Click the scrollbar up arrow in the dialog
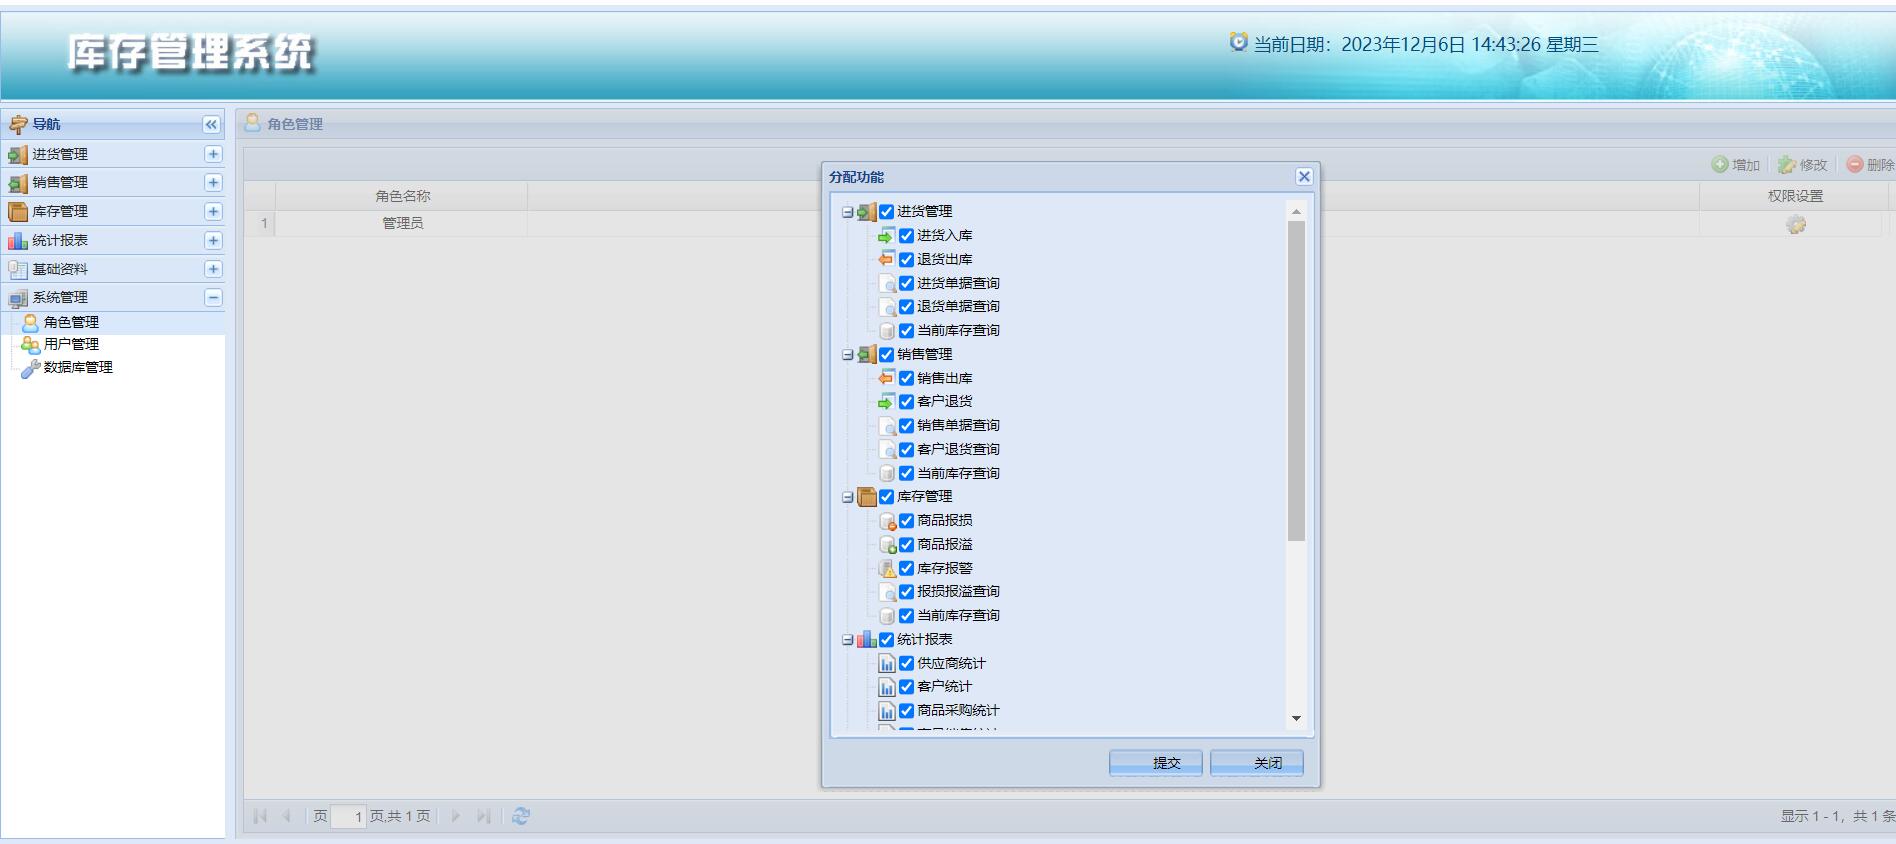1896x844 pixels. click(x=1296, y=211)
